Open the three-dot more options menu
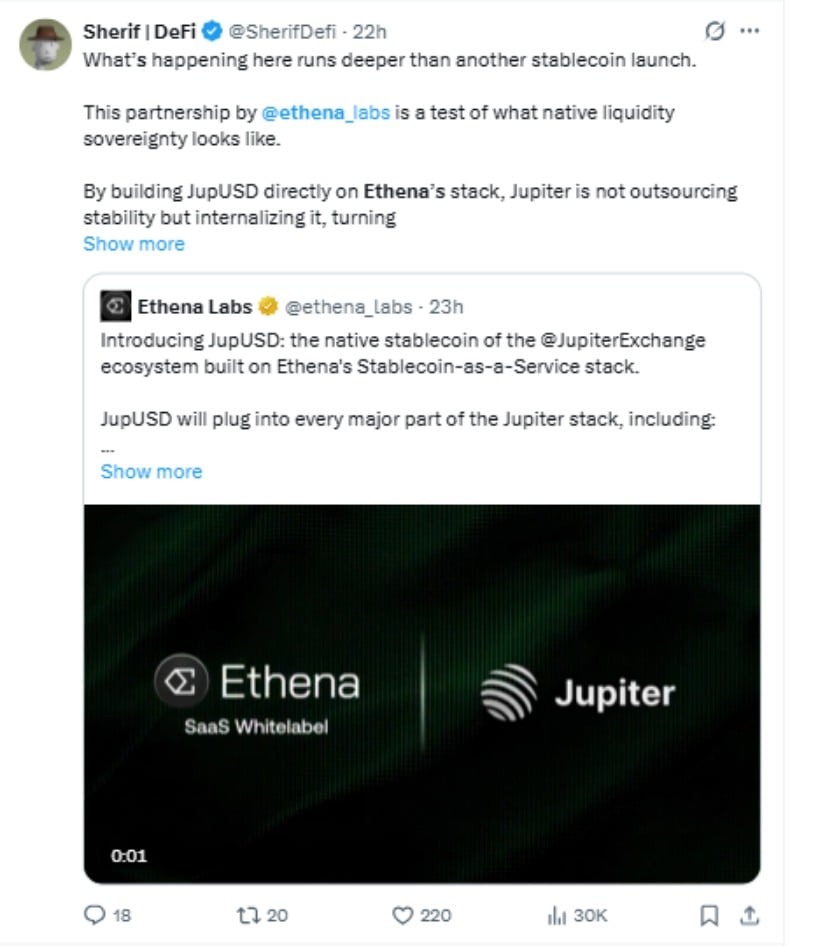 point(749,32)
